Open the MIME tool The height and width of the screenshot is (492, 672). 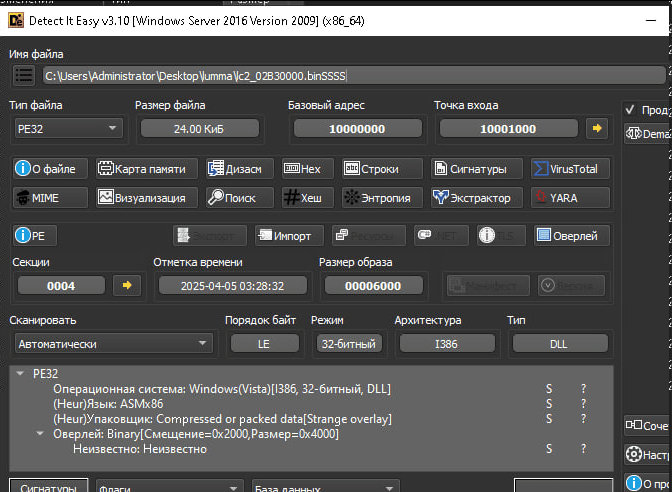(50, 198)
